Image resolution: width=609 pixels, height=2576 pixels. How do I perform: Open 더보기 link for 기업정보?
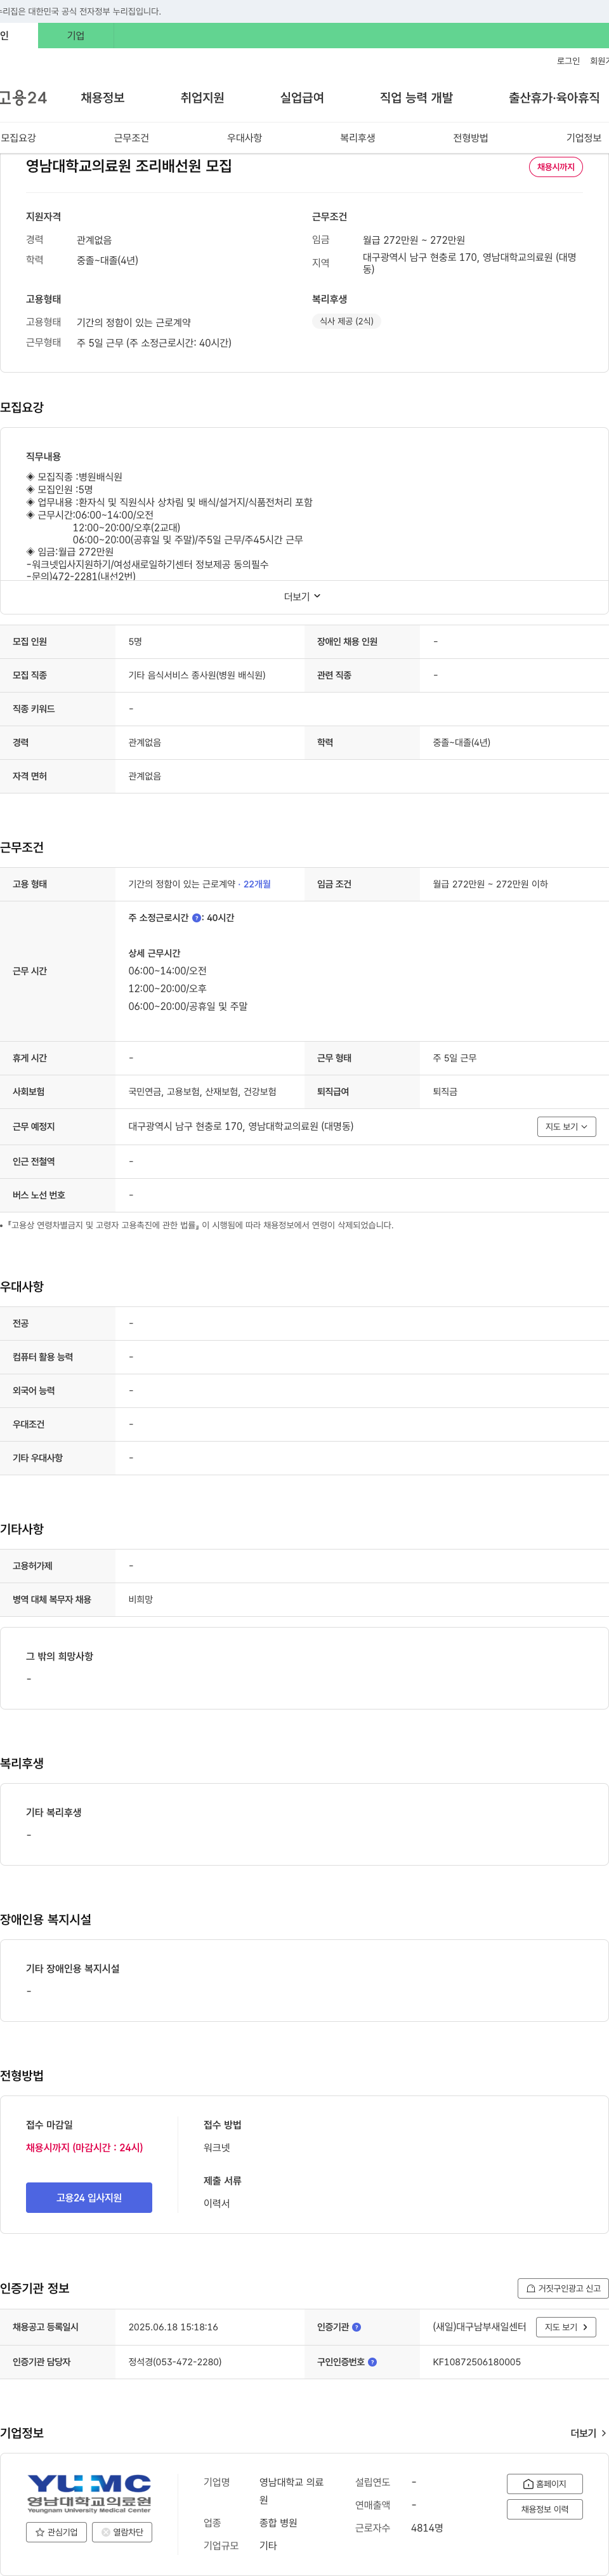pos(588,2433)
